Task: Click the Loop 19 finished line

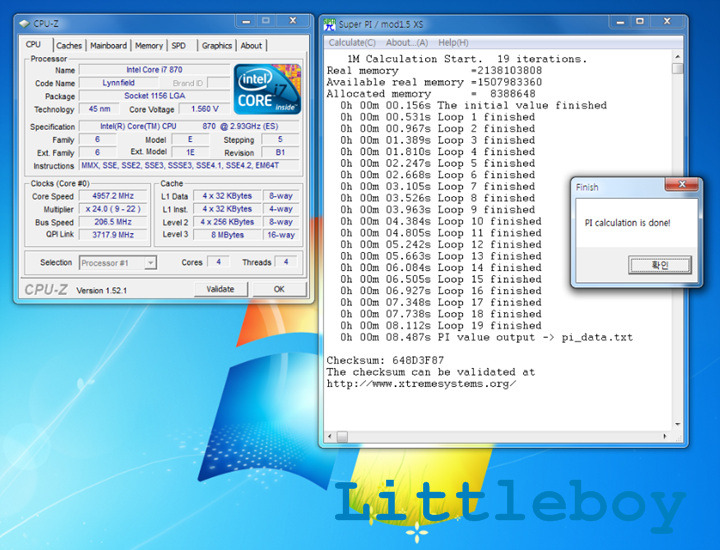Action: [441, 326]
